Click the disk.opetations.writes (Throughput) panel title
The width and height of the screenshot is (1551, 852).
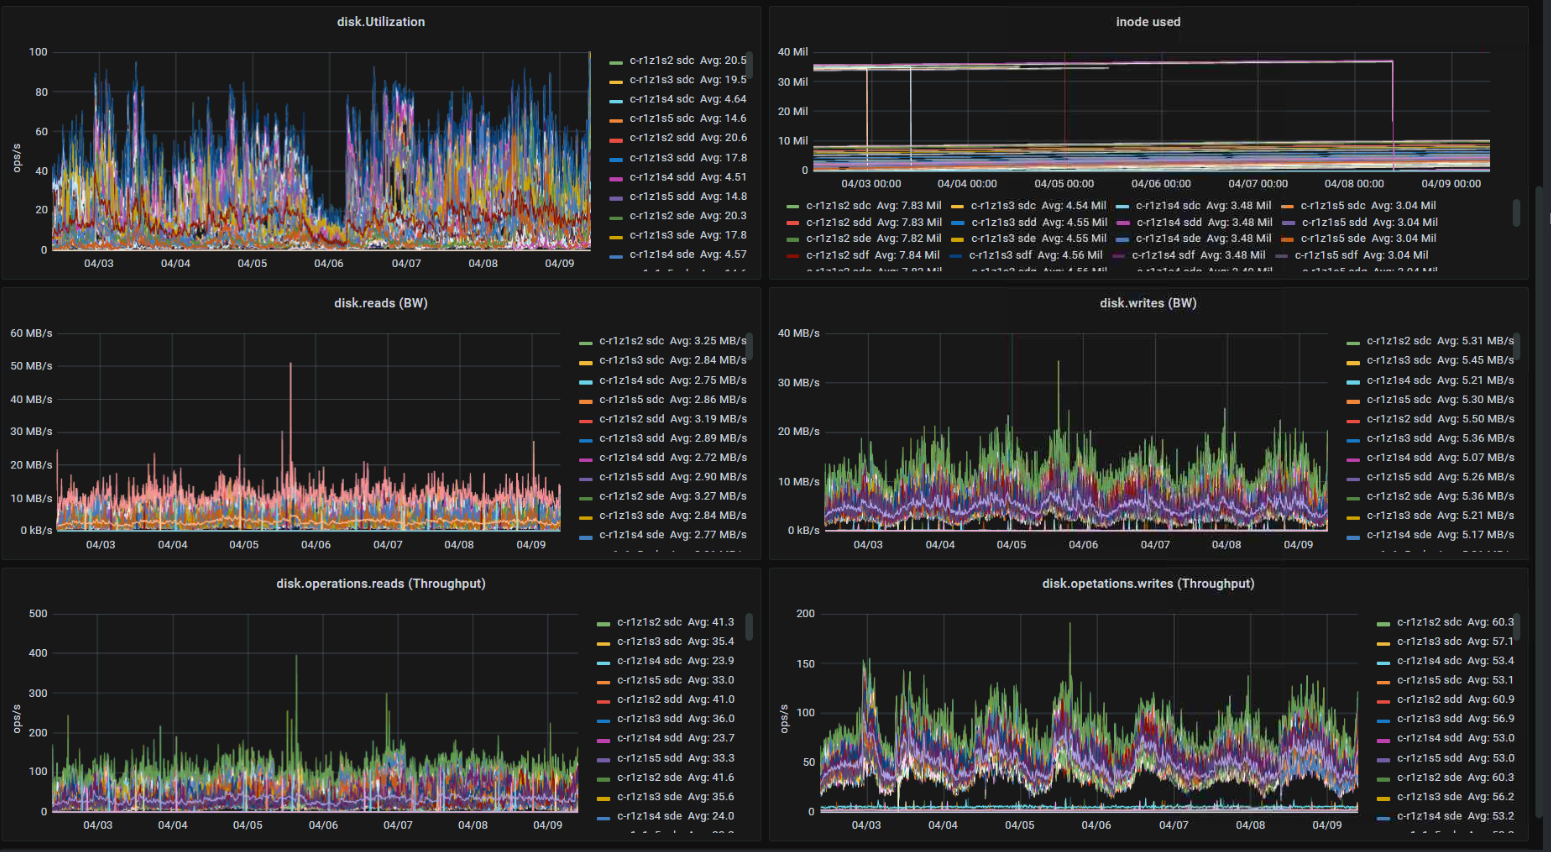pyautogui.click(x=1147, y=584)
